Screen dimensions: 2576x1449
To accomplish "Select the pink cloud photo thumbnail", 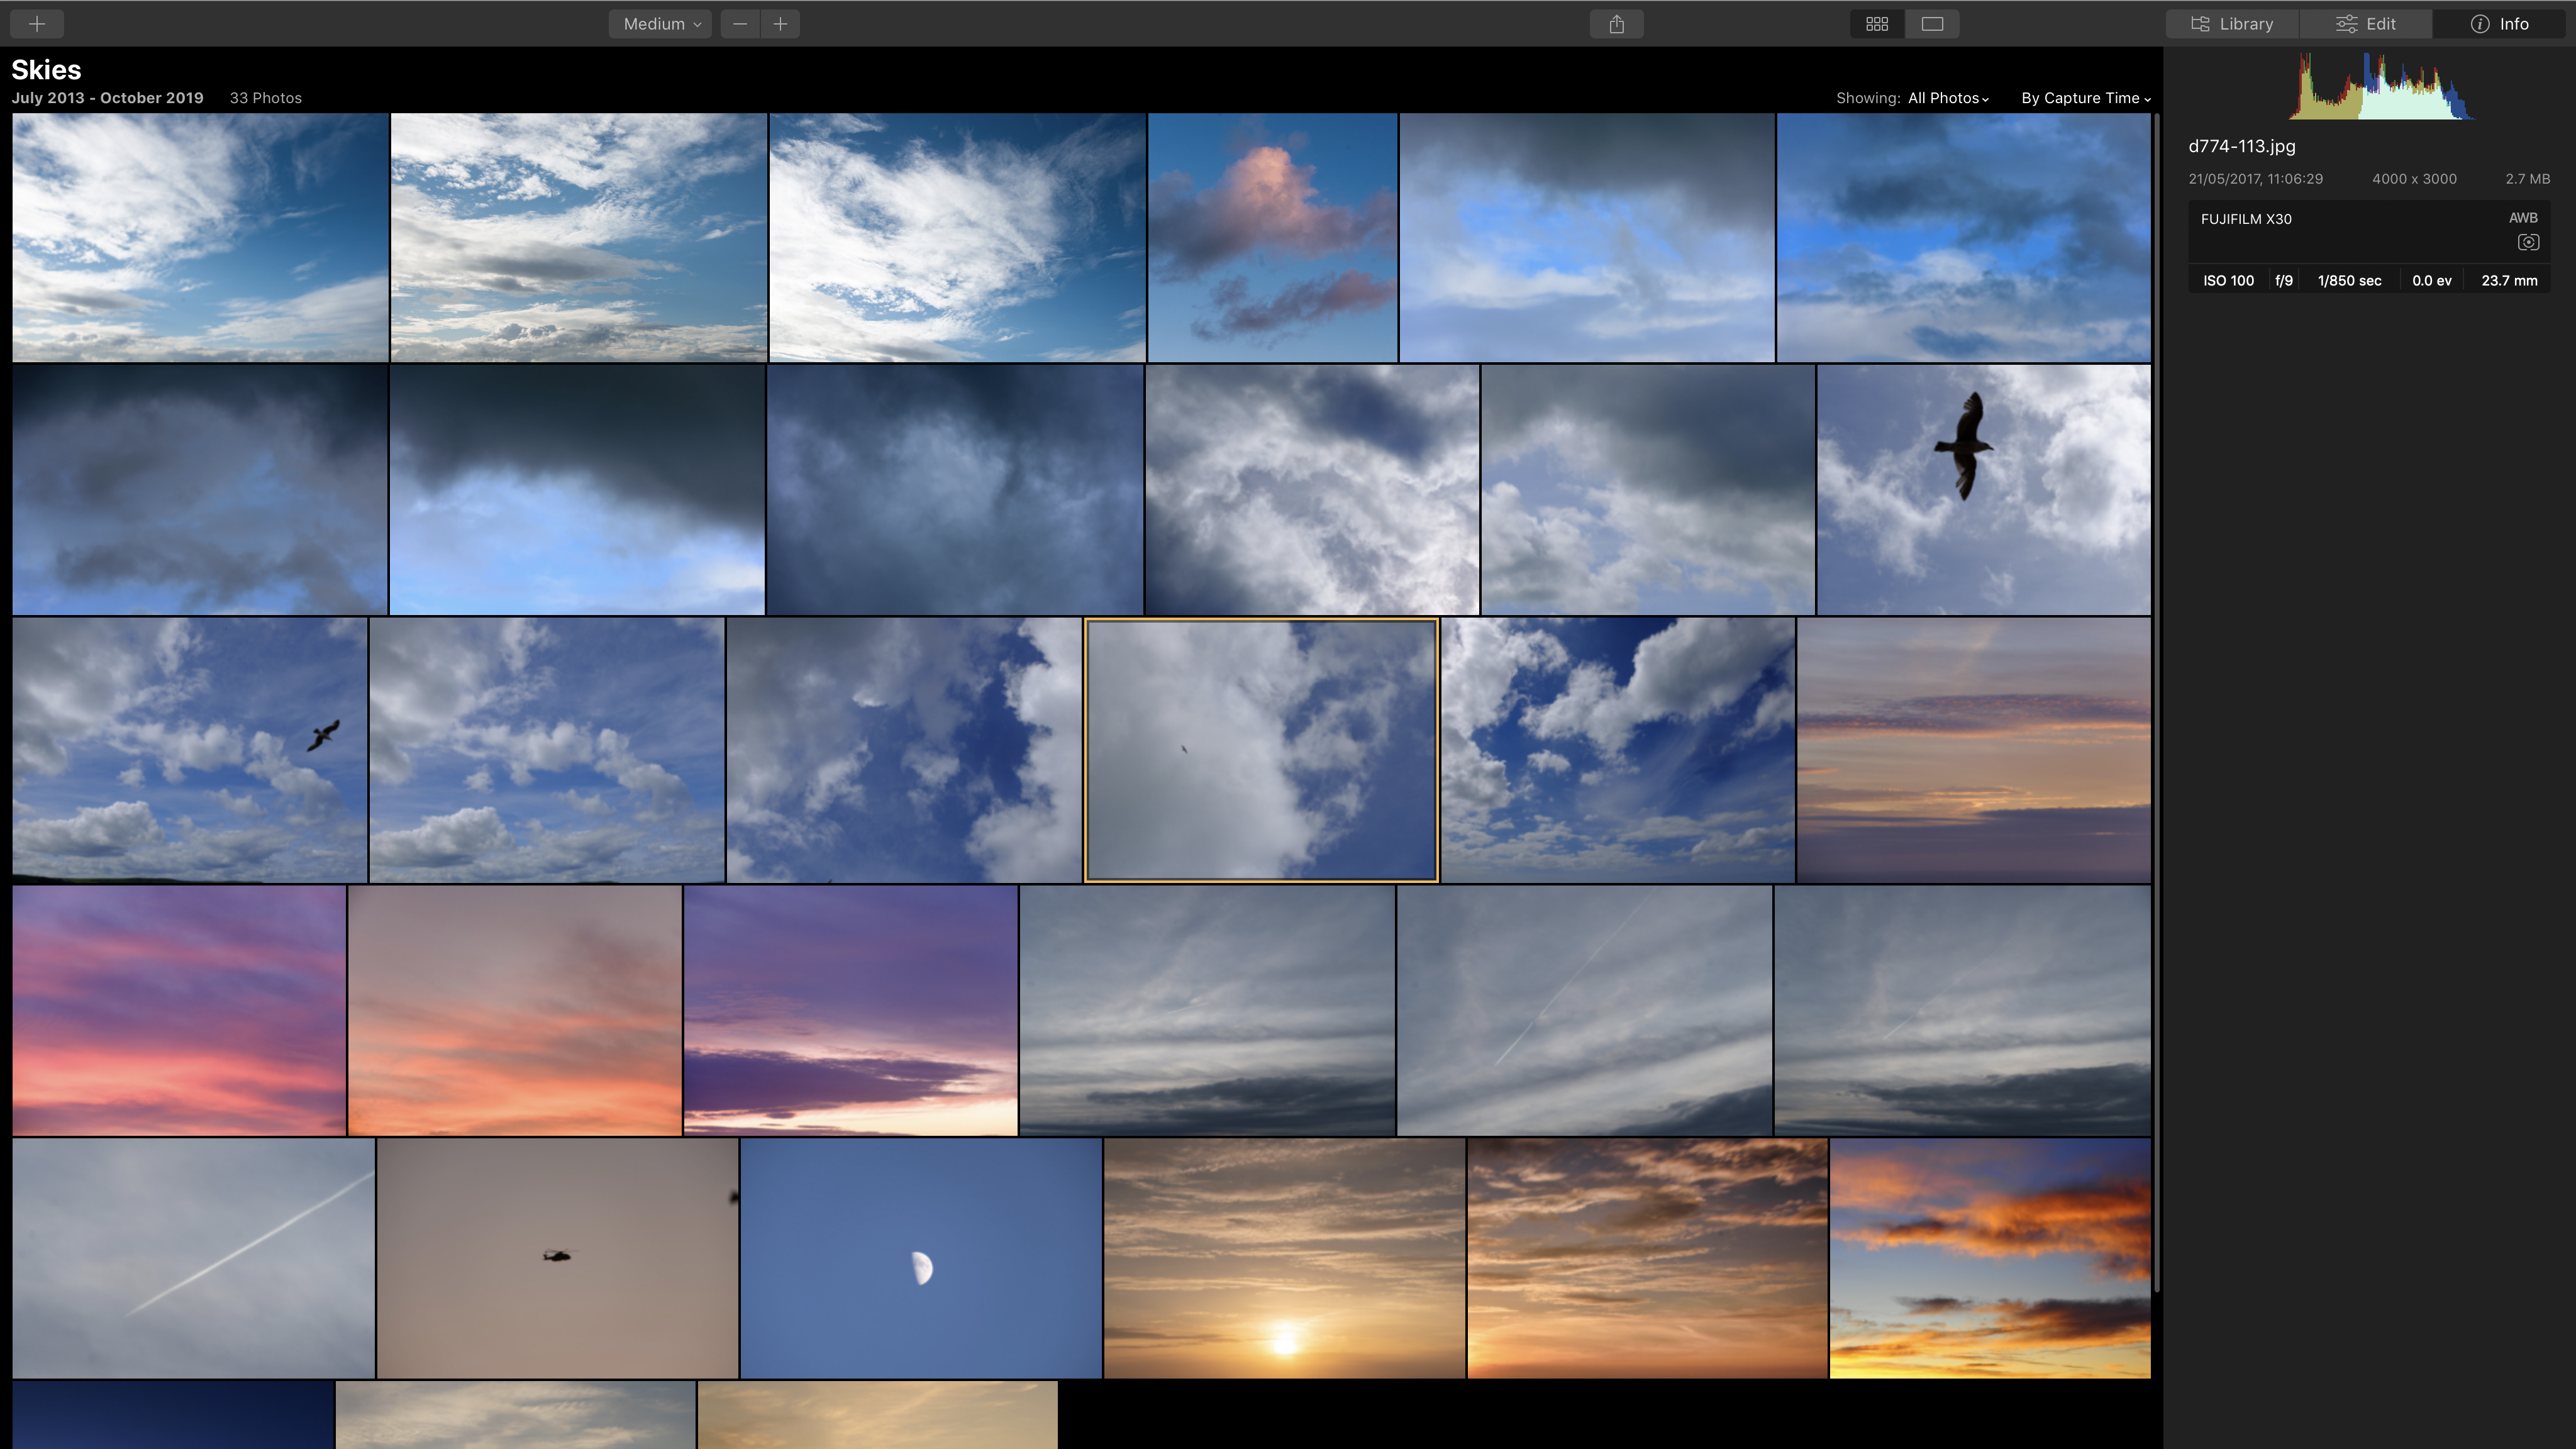I will point(1272,237).
